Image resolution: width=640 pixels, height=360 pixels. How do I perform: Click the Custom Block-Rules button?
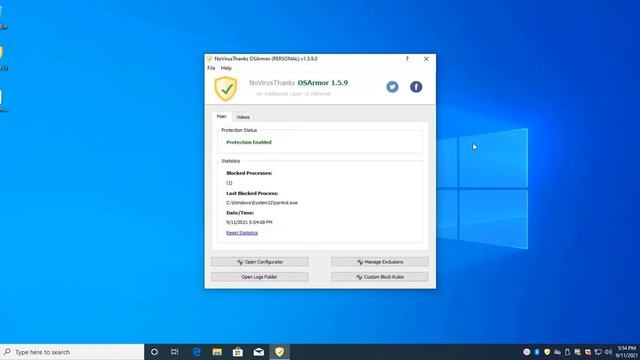pos(380,277)
